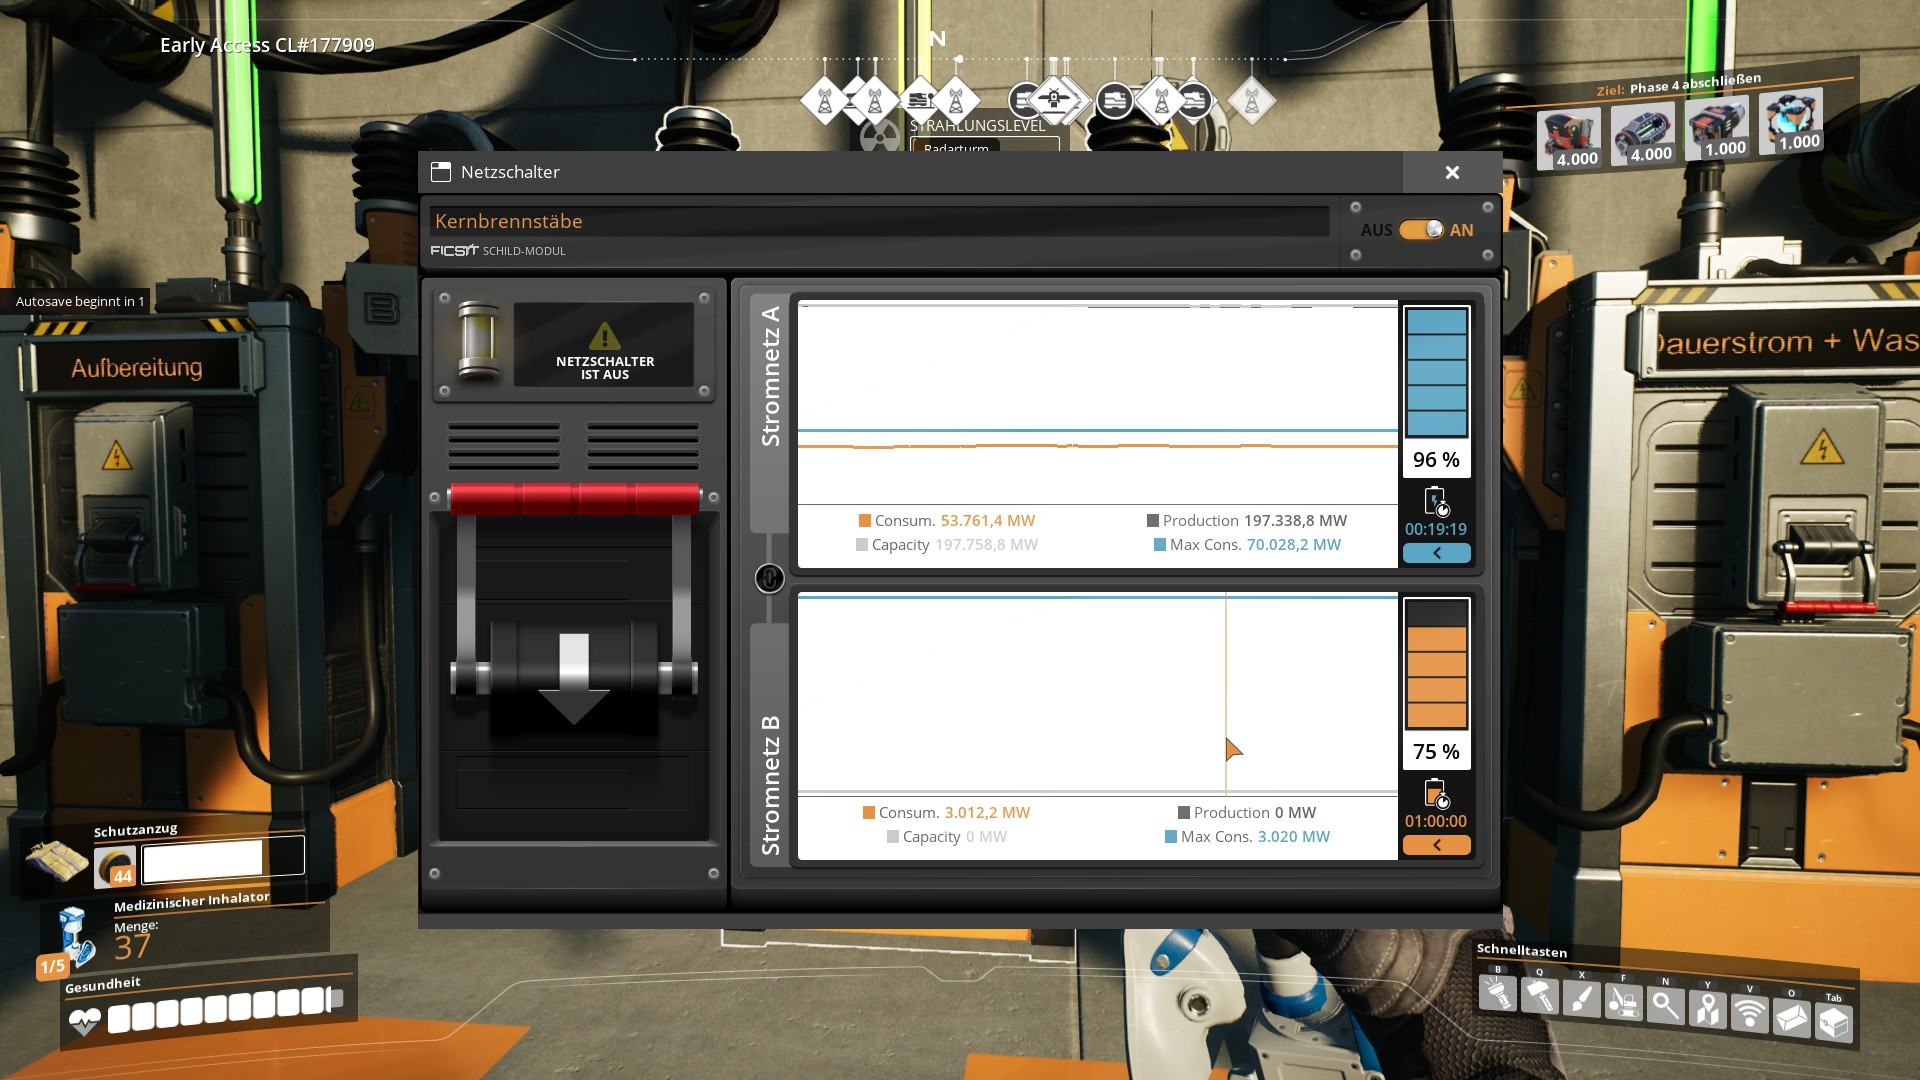
Task: Click Production 197.338,8 MW legend entry
Action: coord(1246,521)
